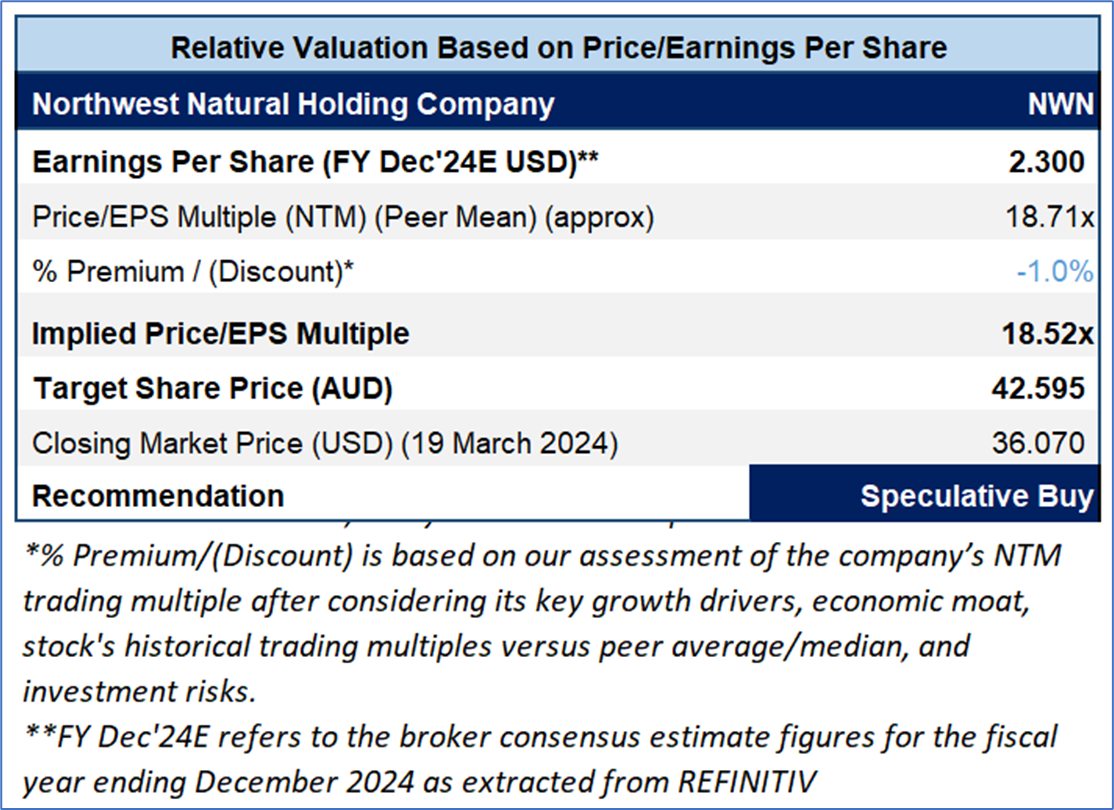Click the blue -1.0% discount value
The height and width of the screenshot is (810, 1114).
click(1054, 273)
